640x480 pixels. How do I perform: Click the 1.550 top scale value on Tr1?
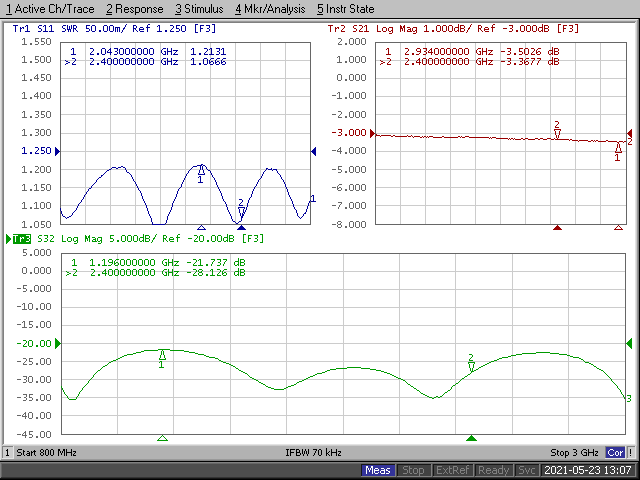click(x=36, y=42)
